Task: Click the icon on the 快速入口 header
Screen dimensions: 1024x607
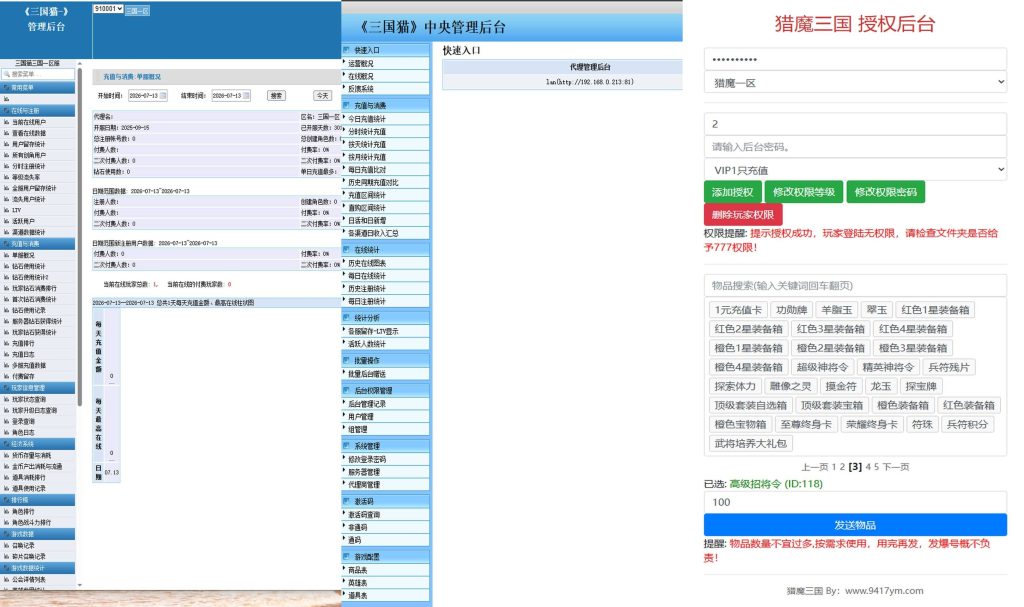Action: [347, 50]
